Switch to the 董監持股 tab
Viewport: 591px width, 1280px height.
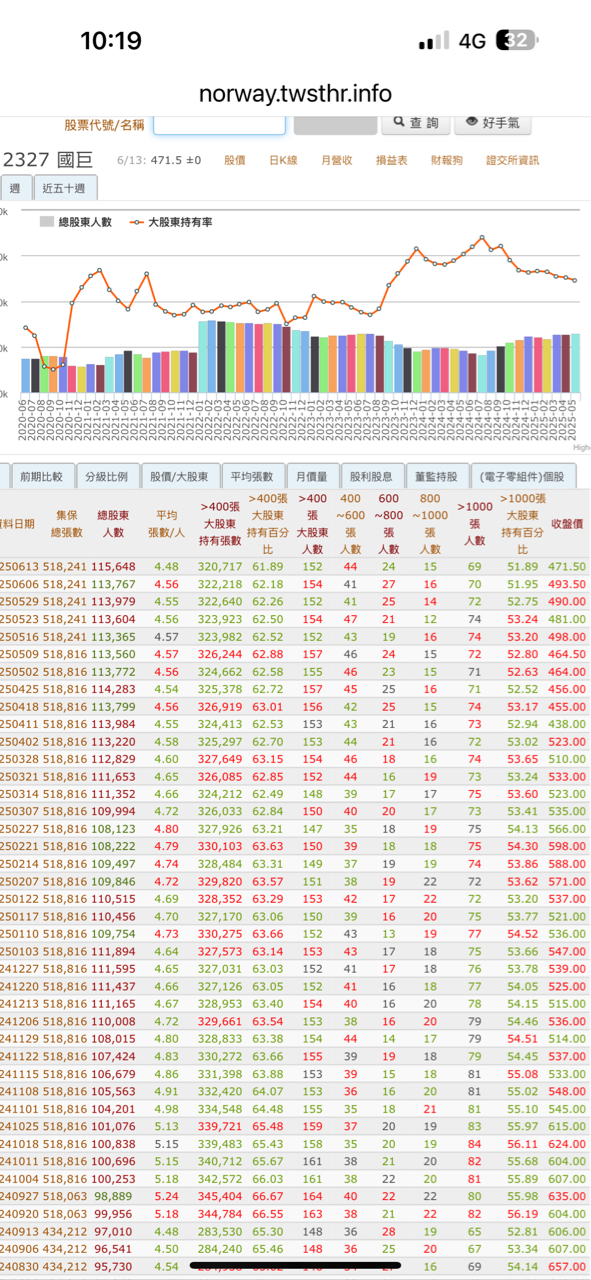439,476
